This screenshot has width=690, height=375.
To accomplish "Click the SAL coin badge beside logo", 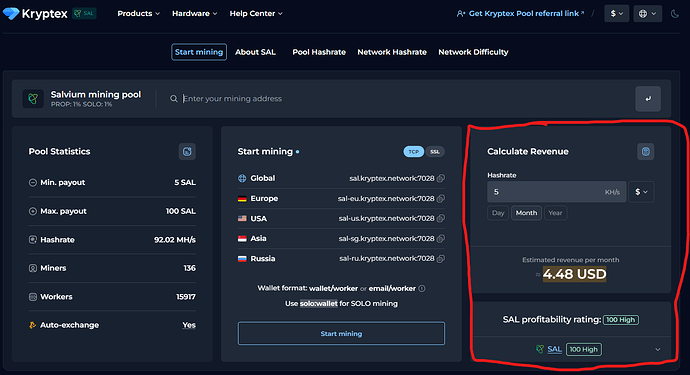I will (x=84, y=14).
